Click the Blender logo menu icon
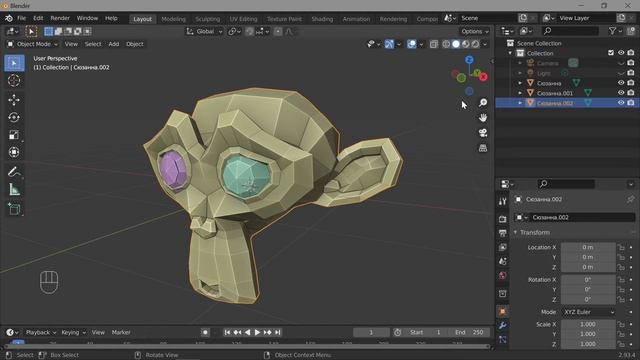 click(x=9, y=18)
